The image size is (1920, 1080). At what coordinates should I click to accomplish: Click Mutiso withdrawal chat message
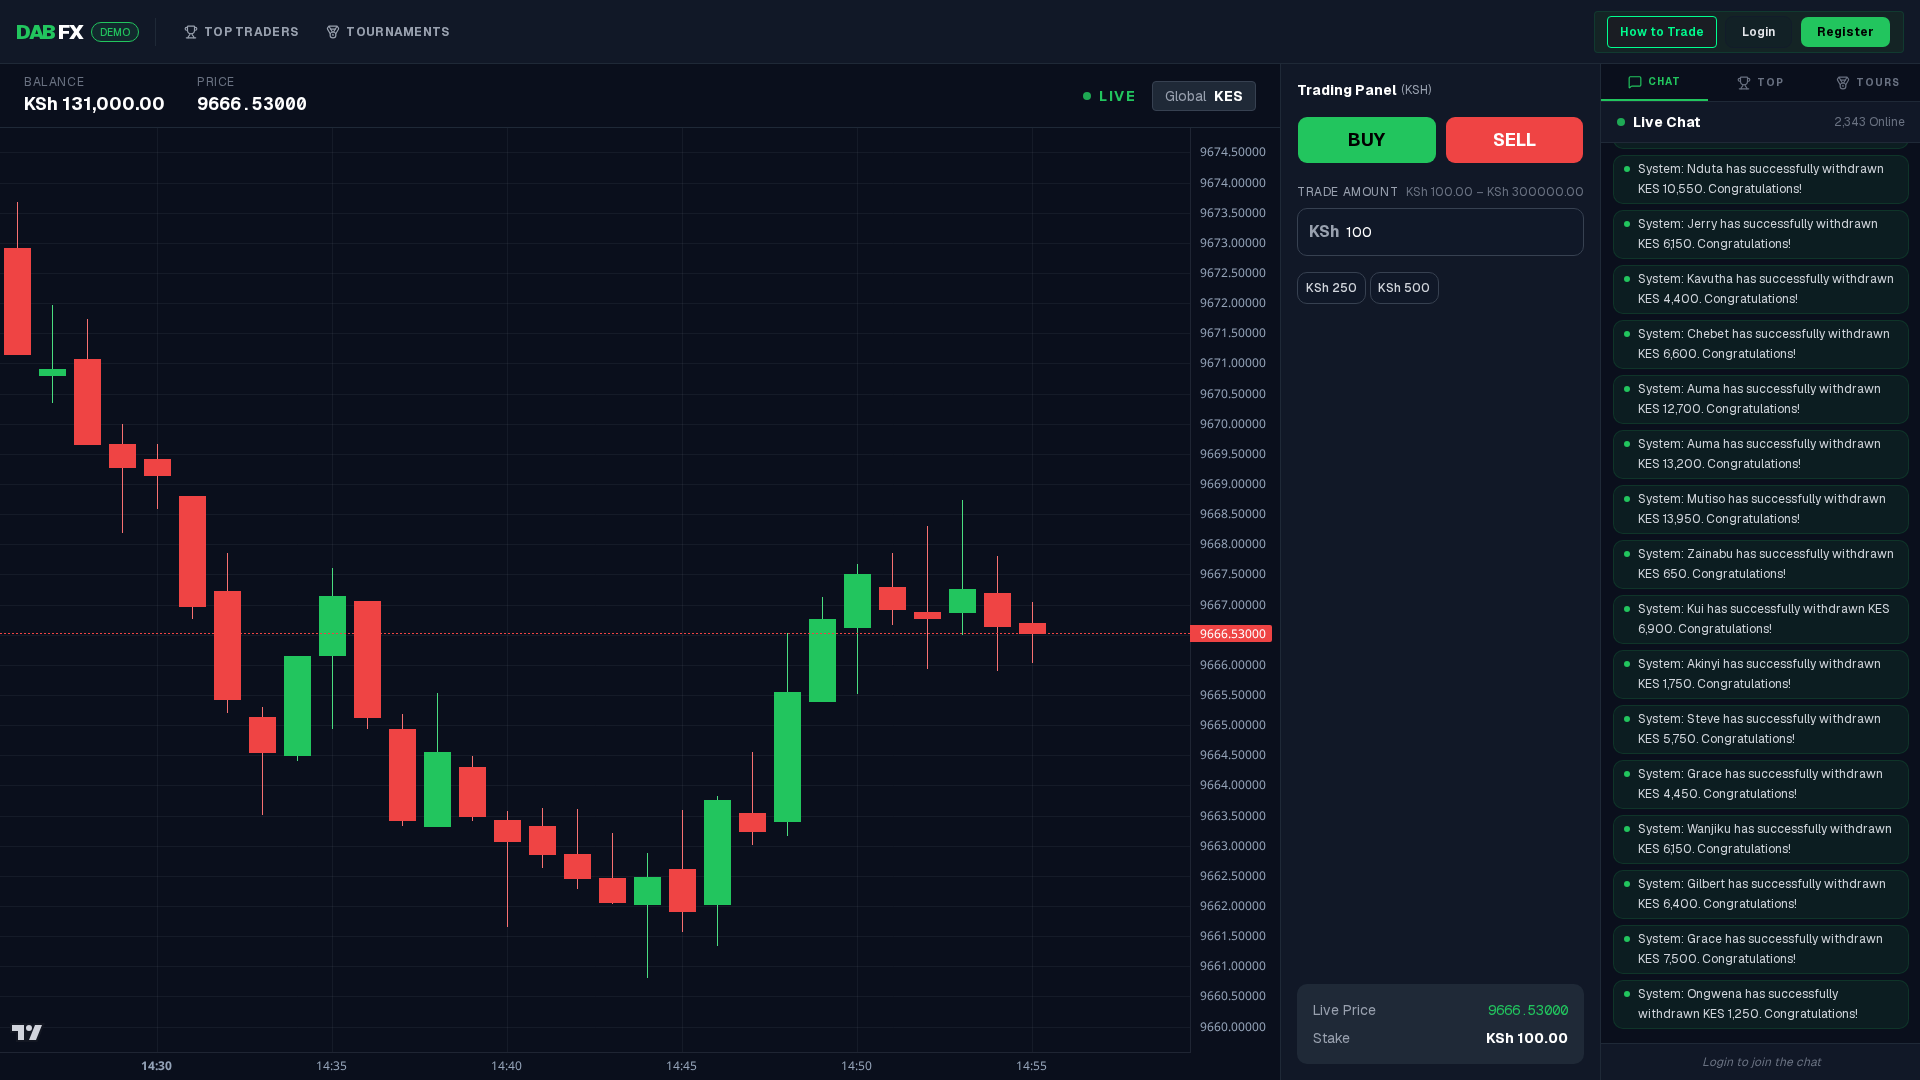pos(1761,509)
